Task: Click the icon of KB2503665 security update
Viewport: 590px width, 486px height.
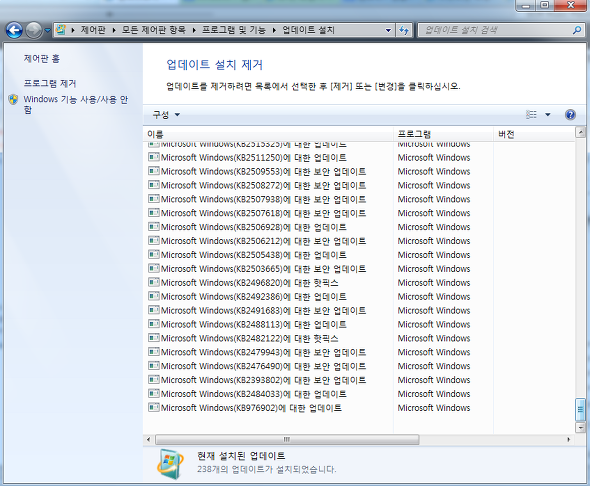Action: pyautogui.click(x=154, y=269)
